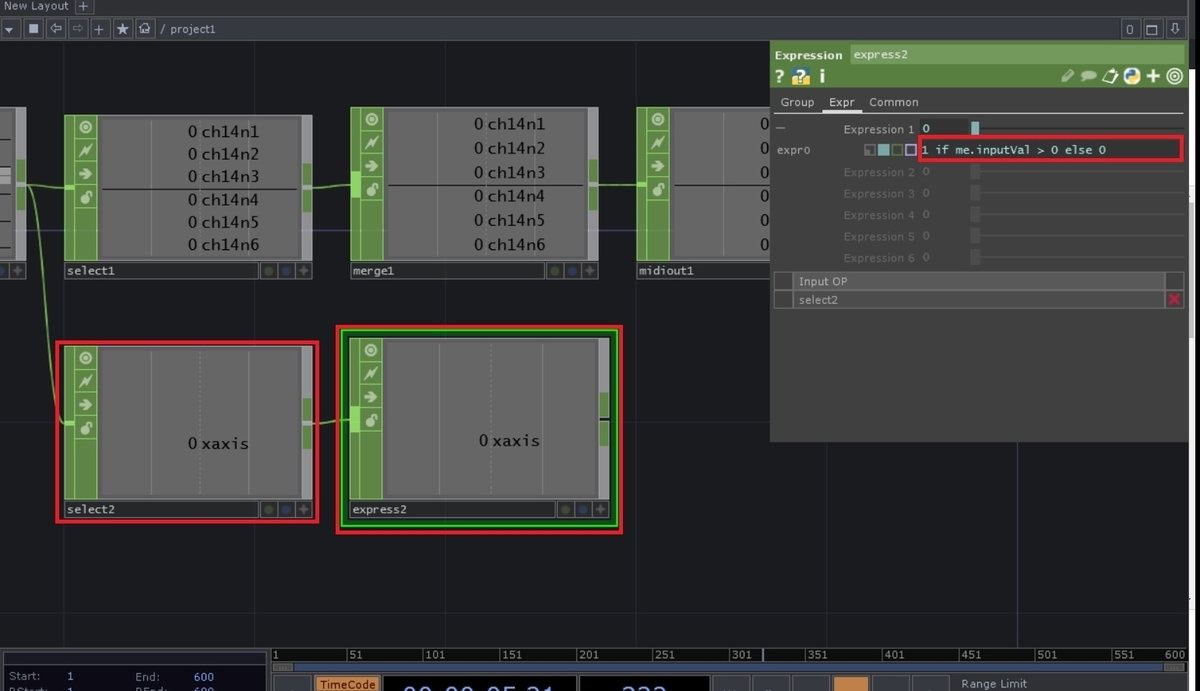Screen dimensions: 1200x691
Task: Click Expression 6 slider handle
Action: [975, 258]
